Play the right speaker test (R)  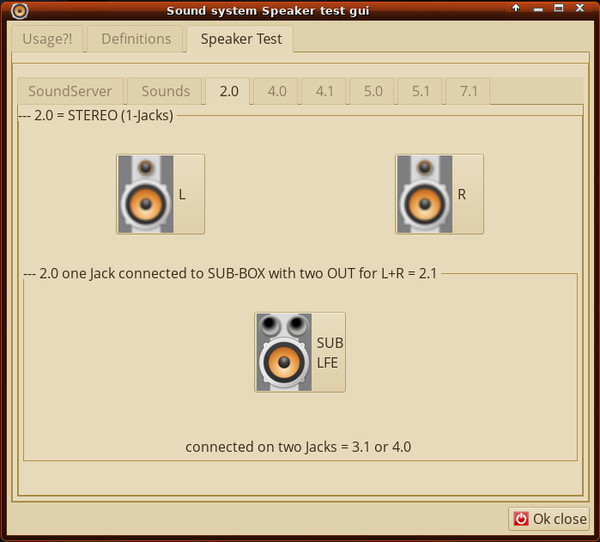click(439, 194)
